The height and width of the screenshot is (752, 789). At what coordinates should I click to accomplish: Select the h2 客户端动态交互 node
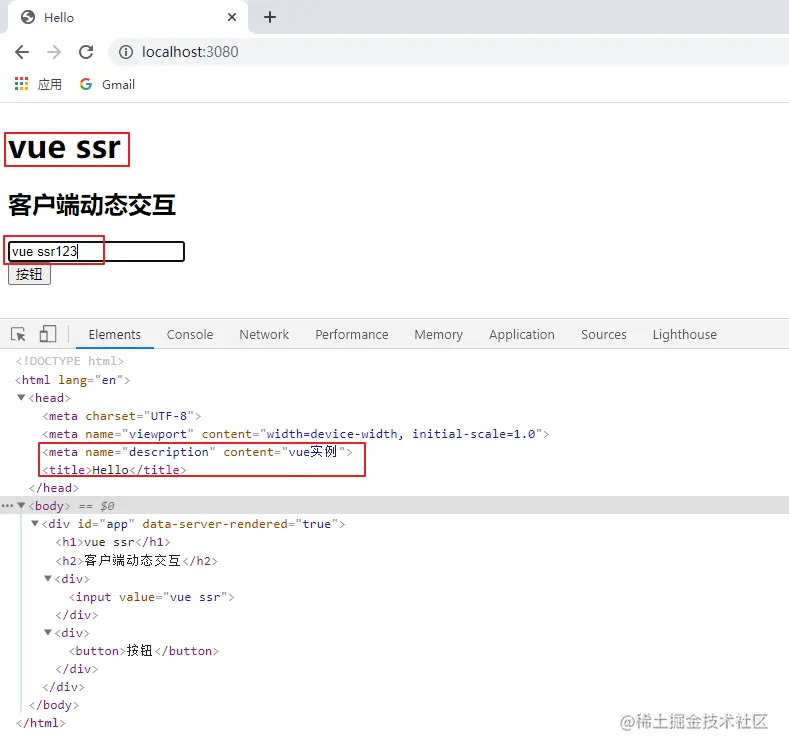point(136,561)
